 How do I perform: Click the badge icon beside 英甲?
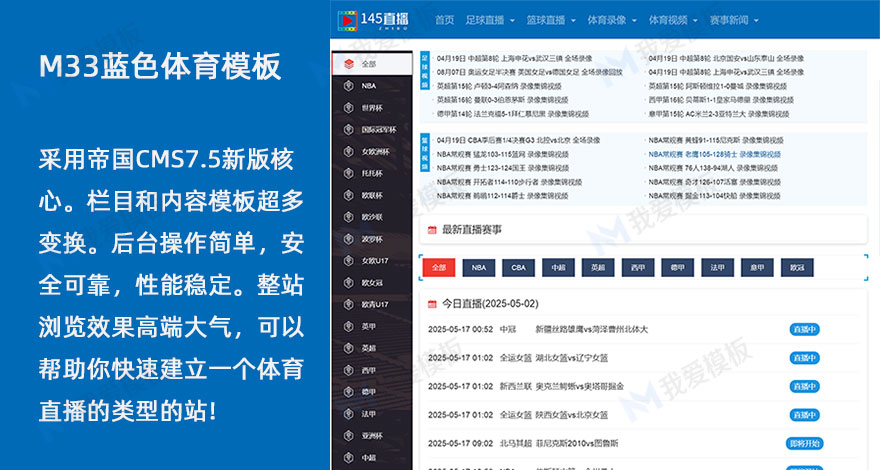349,326
